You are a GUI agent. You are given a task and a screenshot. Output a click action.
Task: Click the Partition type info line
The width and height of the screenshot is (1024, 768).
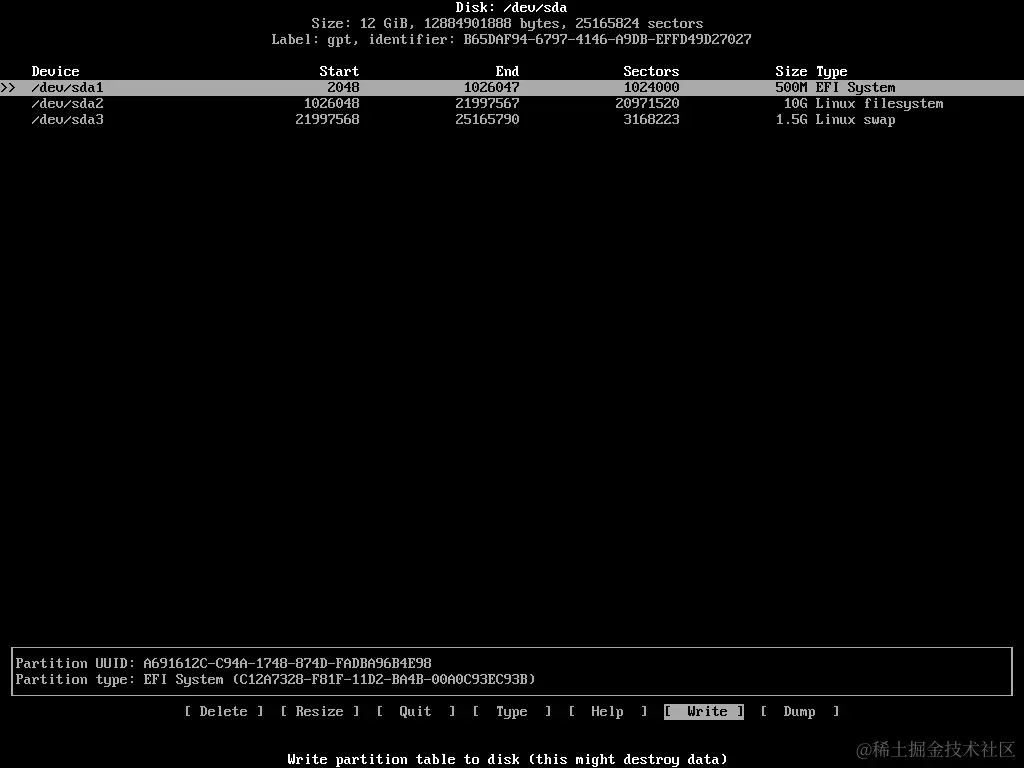click(x=276, y=679)
